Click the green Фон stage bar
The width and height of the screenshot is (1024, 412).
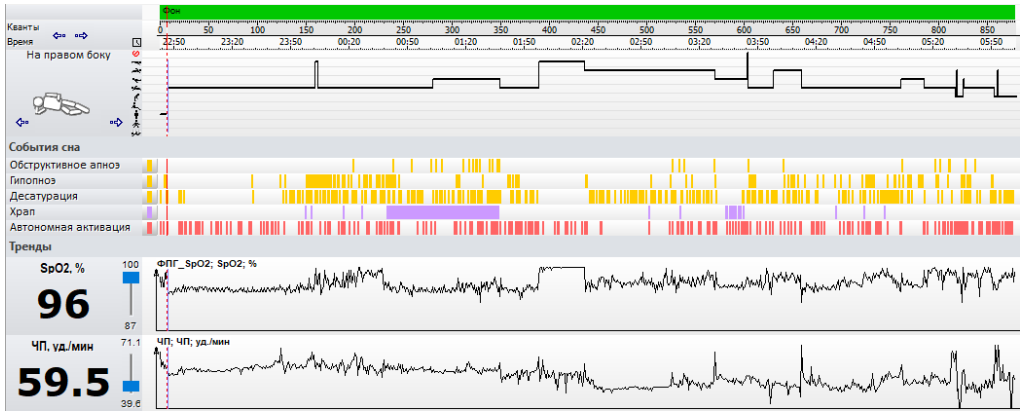pos(587,12)
